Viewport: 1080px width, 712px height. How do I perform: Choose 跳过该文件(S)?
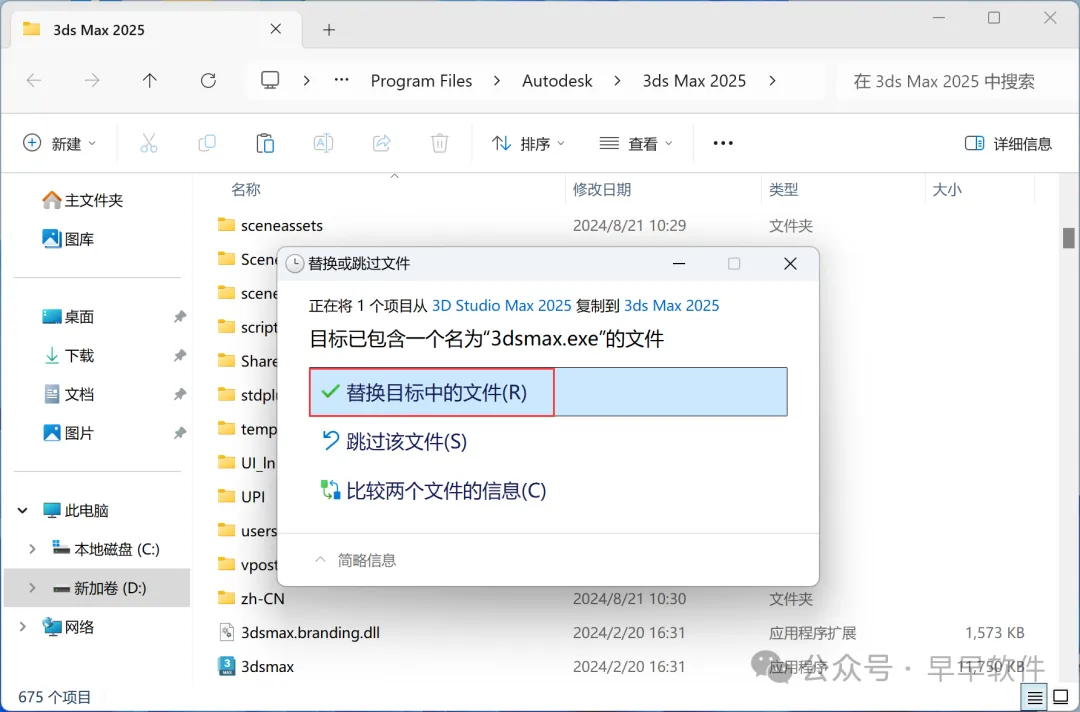pos(395,441)
